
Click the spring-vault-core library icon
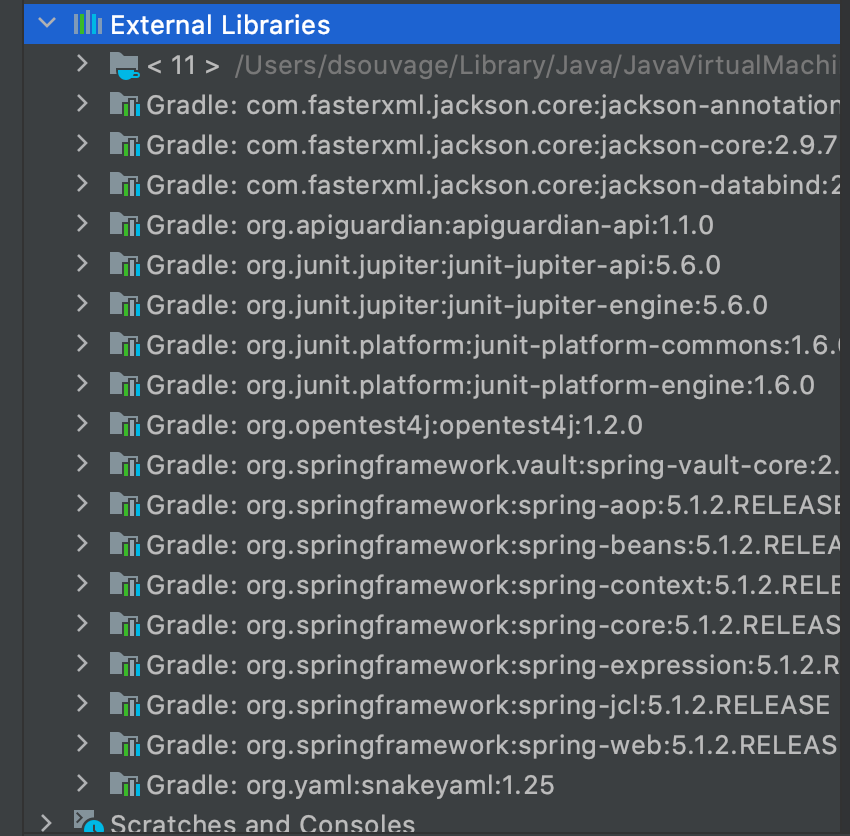pyautogui.click(x=125, y=464)
